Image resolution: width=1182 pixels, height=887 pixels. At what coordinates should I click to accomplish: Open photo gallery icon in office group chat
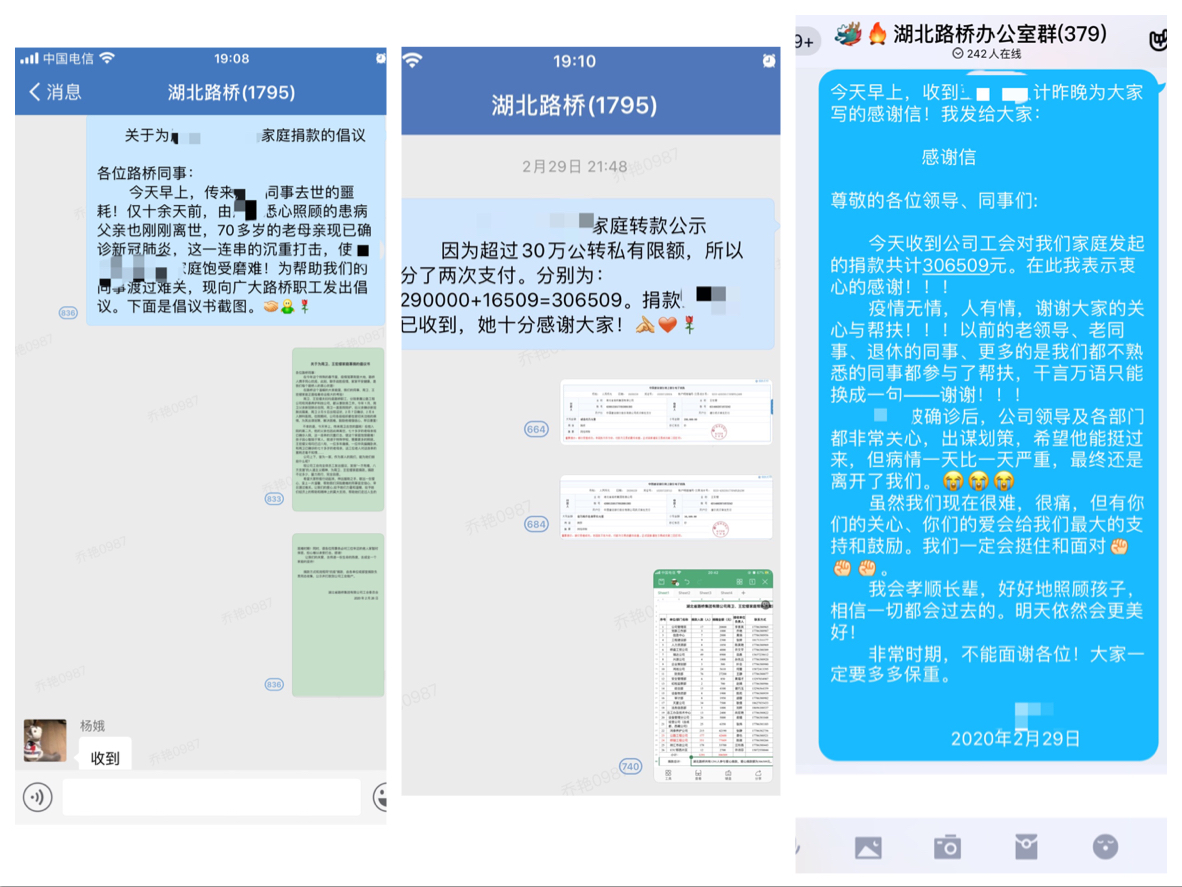click(x=868, y=847)
